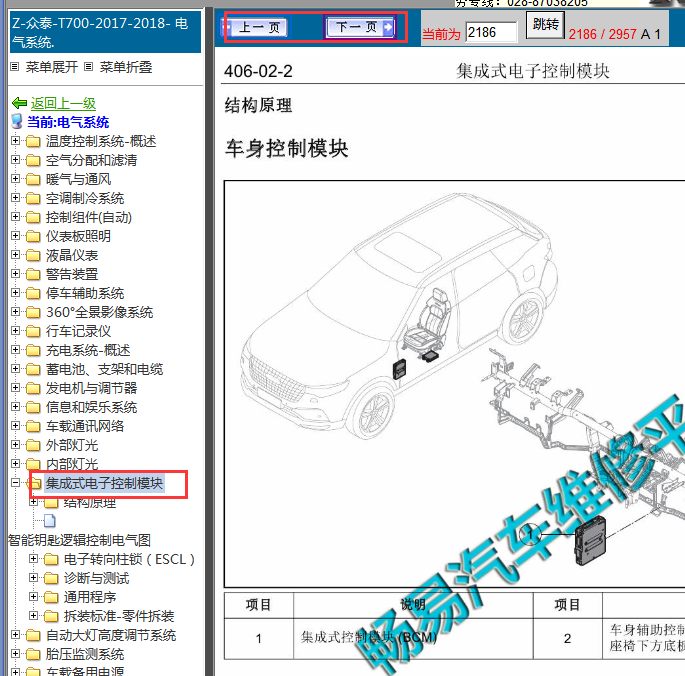Expand the 空气分配和滤清 node
The width and height of the screenshot is (685, 676).
point(15,159)
